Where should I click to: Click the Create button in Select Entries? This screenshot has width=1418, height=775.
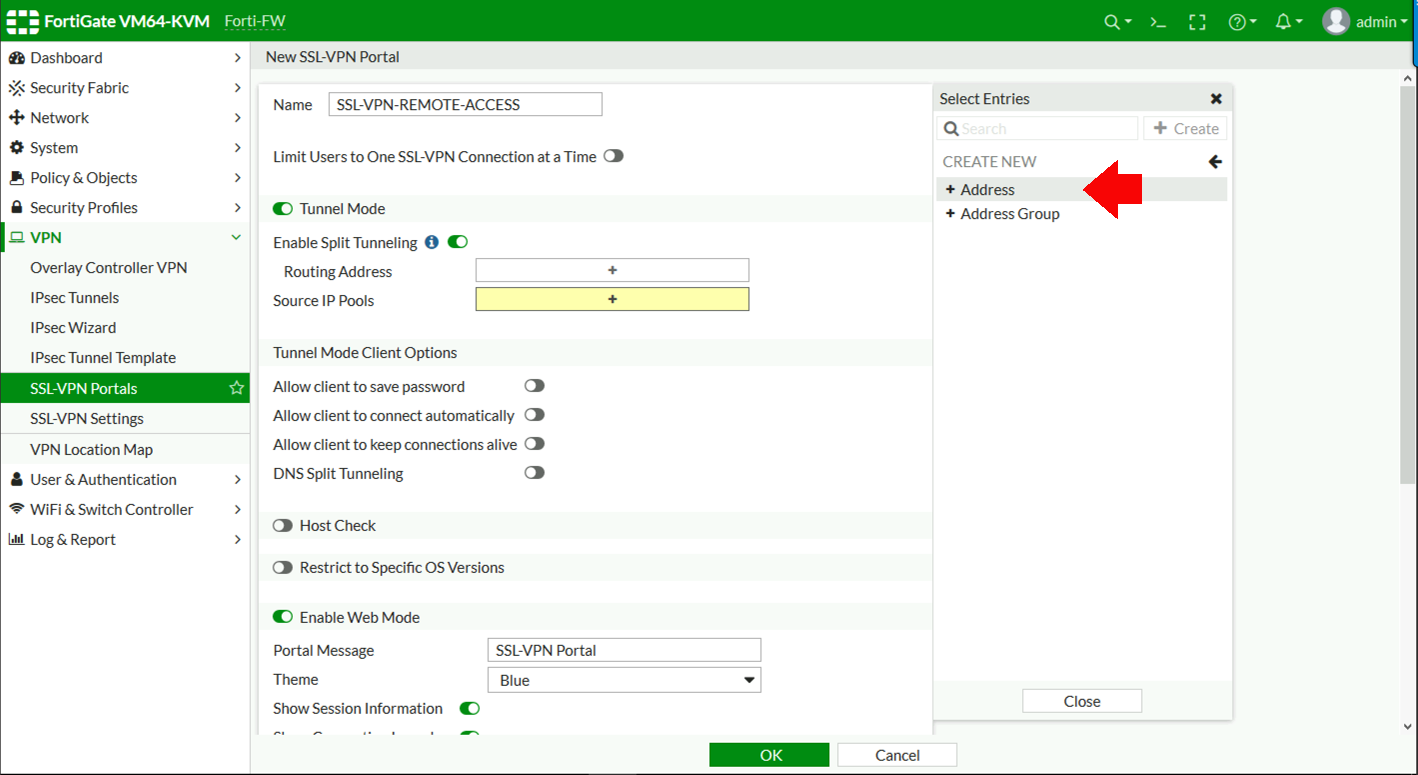[x=1185, y=128]
